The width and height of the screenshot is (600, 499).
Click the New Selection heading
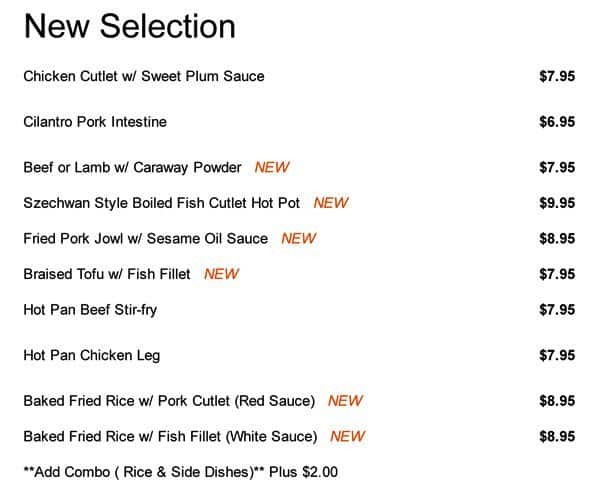click(129, 26)
